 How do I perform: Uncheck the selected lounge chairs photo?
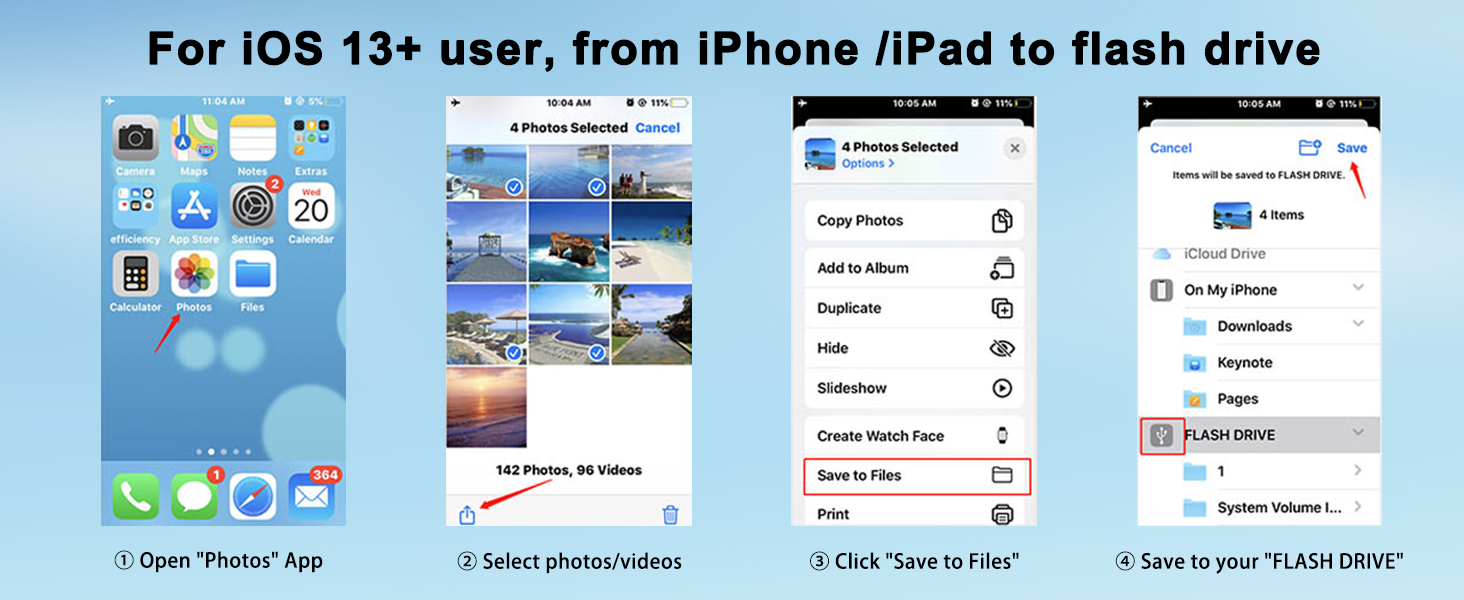pyautogui.click(x=486, y=324)
